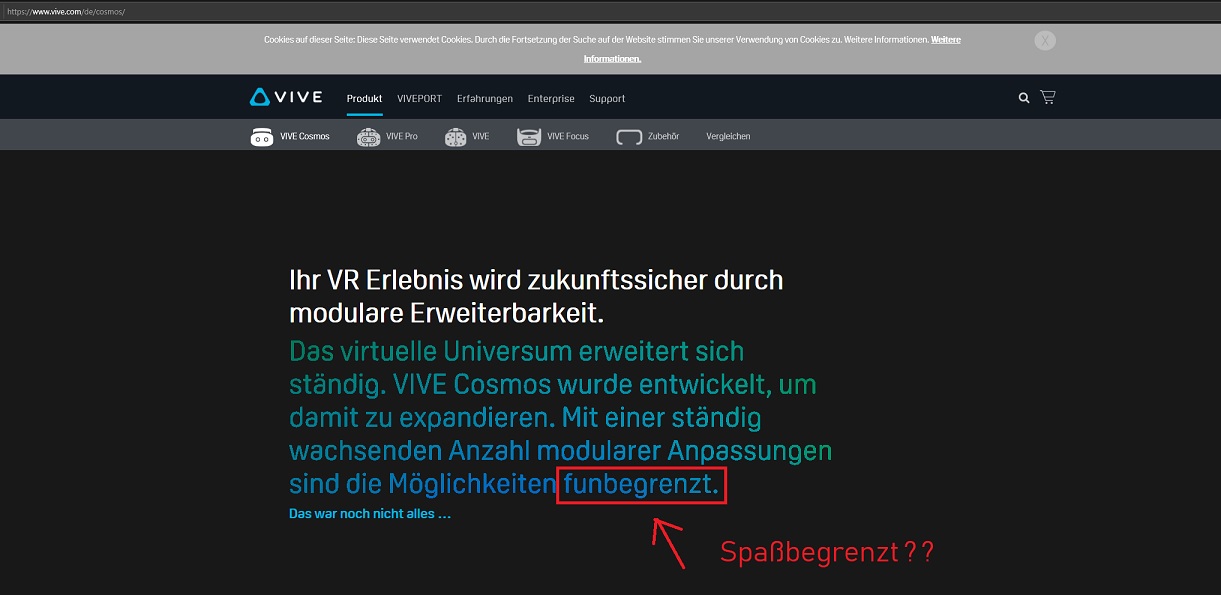The image size is (1221, 595).
Task: Click the paragraph 'Das virtuelle Universum erweitert sich'
Action: click(560, 418)
